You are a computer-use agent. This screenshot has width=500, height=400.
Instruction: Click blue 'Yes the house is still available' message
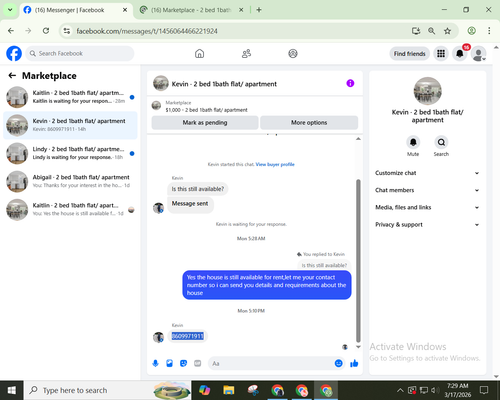tap(267, 285)
